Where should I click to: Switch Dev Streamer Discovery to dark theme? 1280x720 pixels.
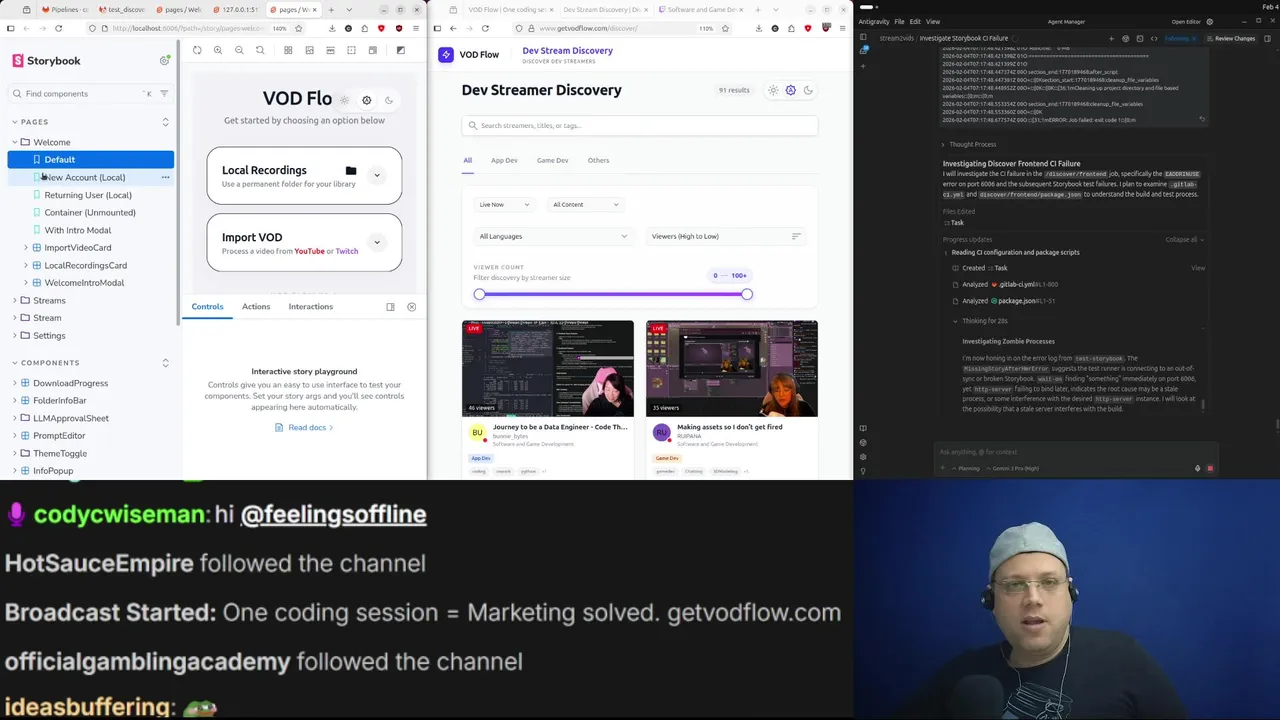808,90
